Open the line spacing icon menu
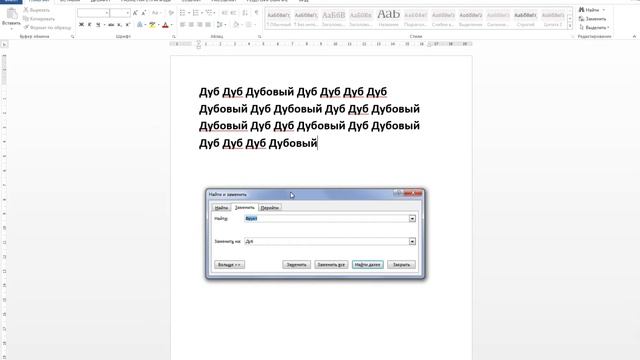This screenshot has height=360, width=640. pos(220,25)
